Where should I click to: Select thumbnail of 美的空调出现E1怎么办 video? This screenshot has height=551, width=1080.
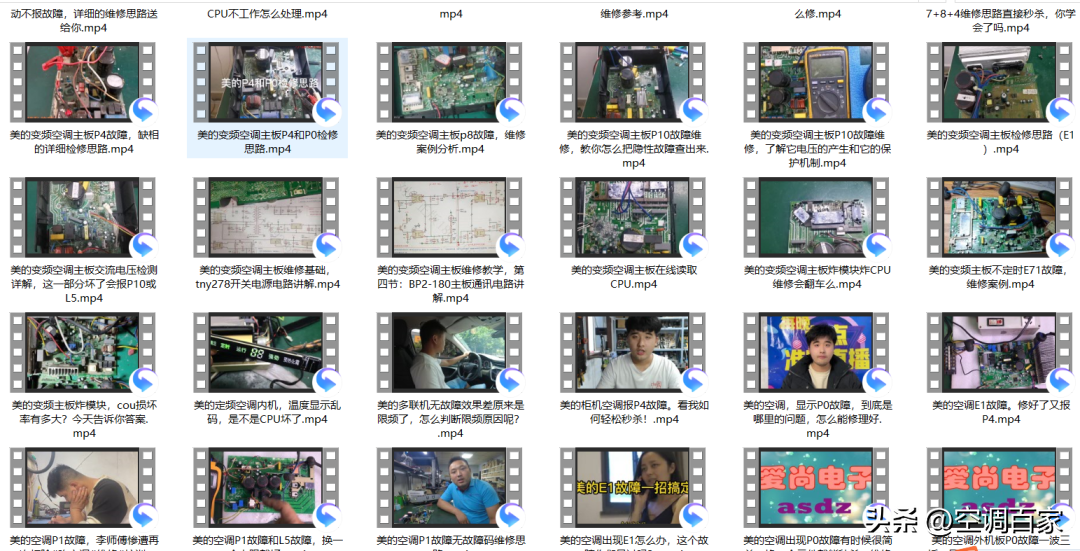(634, 488)
